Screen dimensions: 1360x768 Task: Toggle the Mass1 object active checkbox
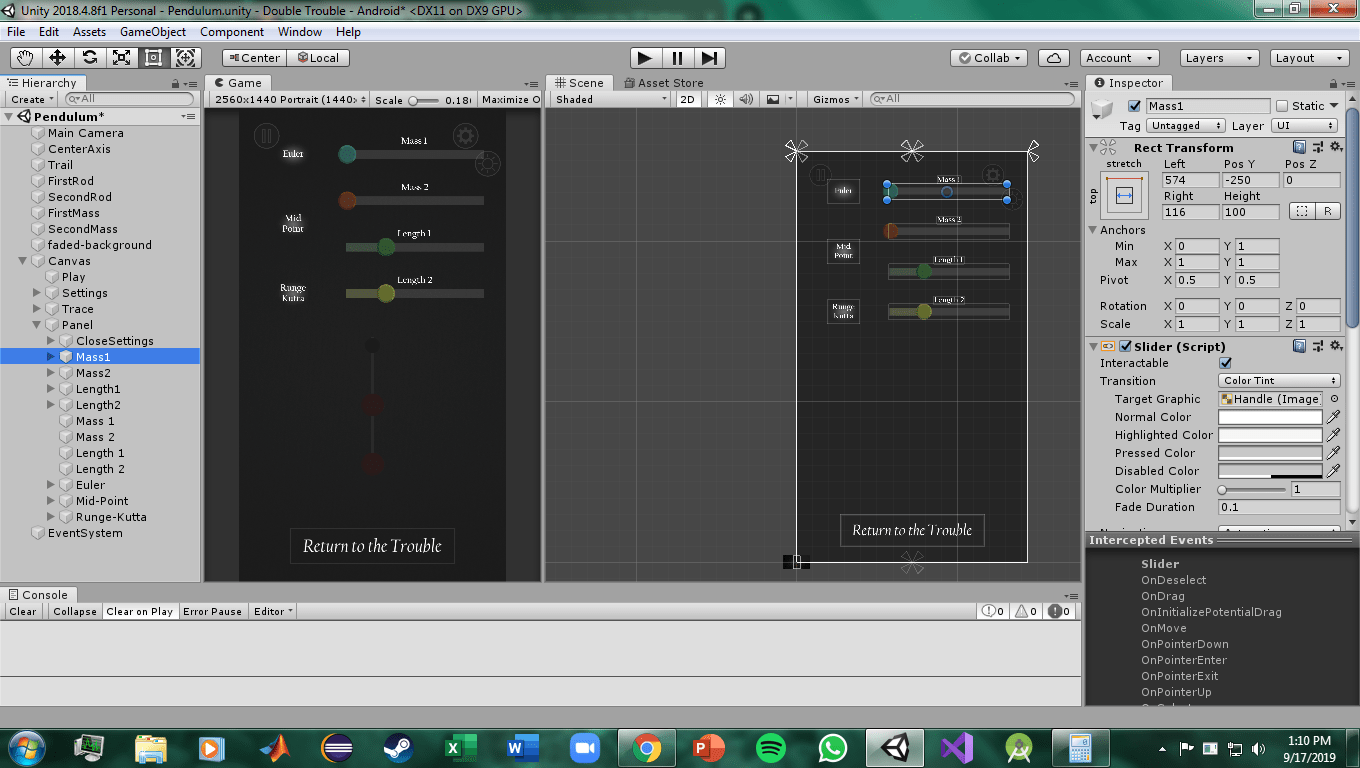coord(1134,106)
